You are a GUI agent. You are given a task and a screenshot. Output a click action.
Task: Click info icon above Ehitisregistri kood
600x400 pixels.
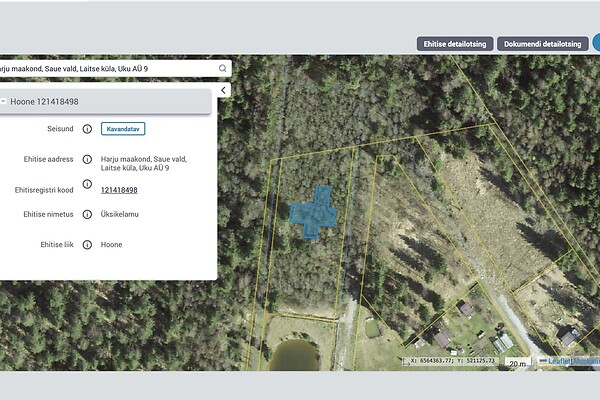click(87, 184)
